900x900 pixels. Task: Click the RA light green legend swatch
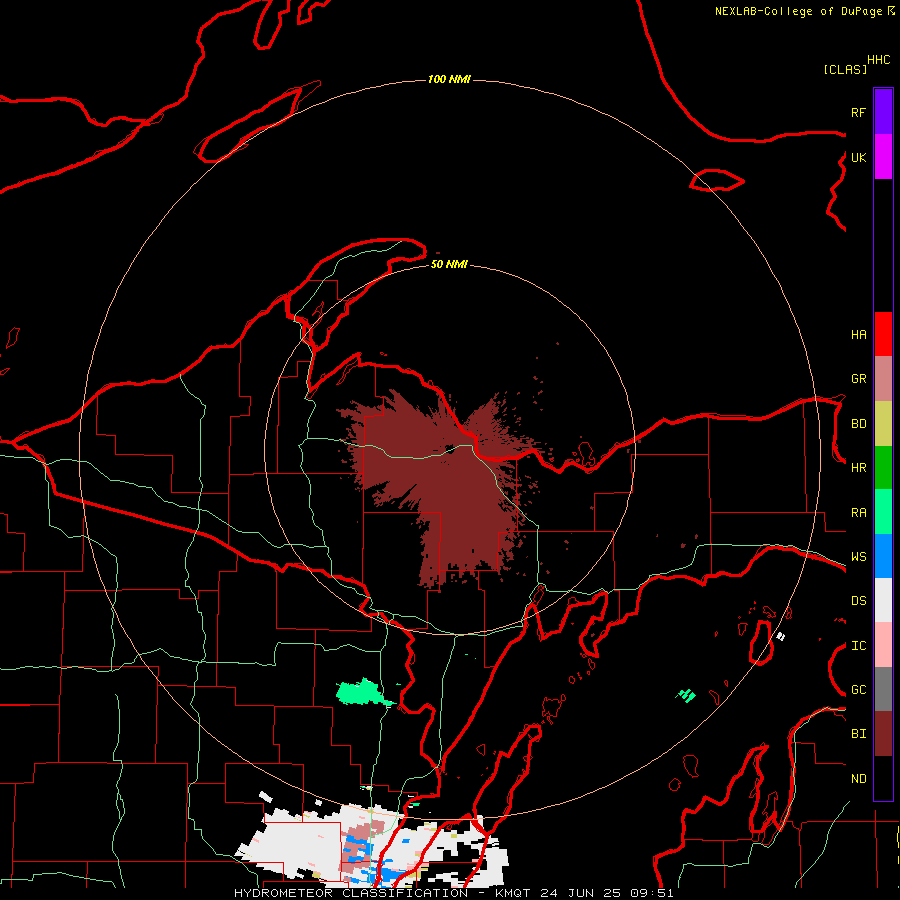point(883,512)
